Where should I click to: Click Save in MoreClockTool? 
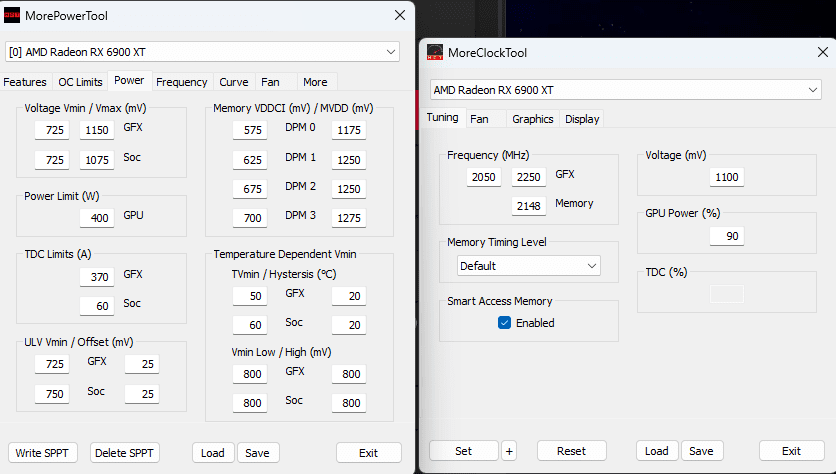702,451
